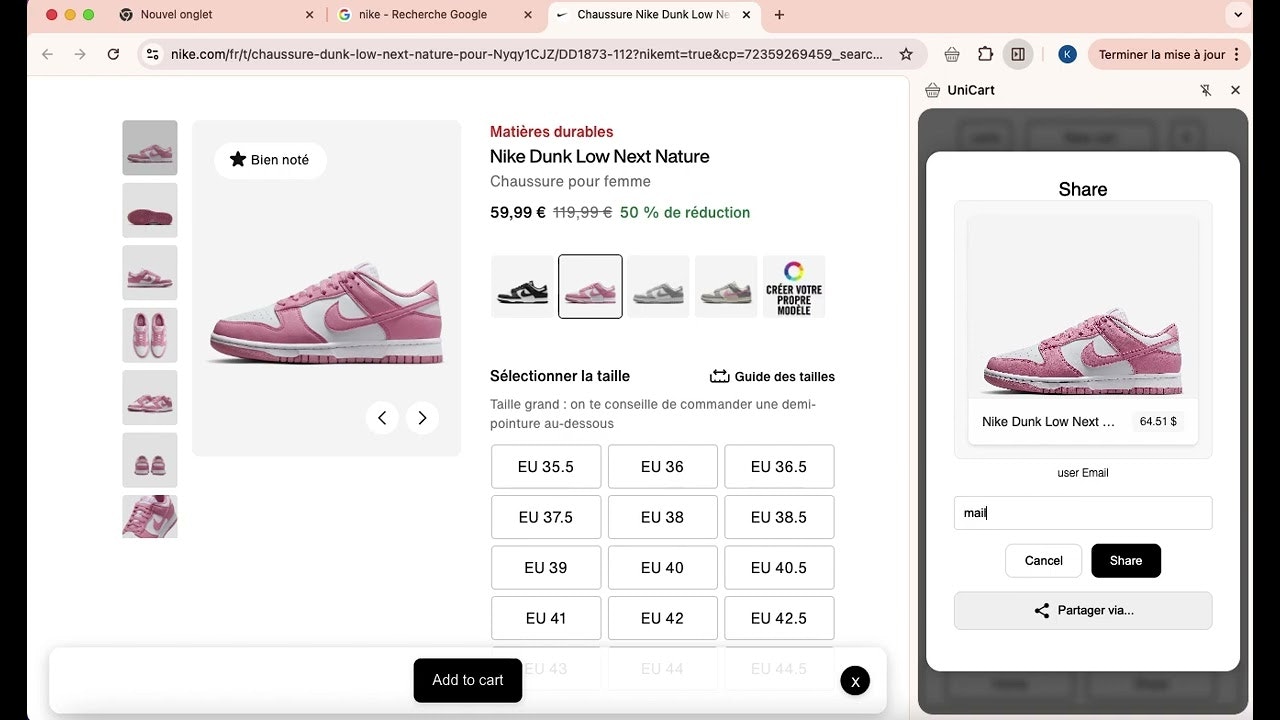
Task: Open site info icon in address bar
Action: 152,54
